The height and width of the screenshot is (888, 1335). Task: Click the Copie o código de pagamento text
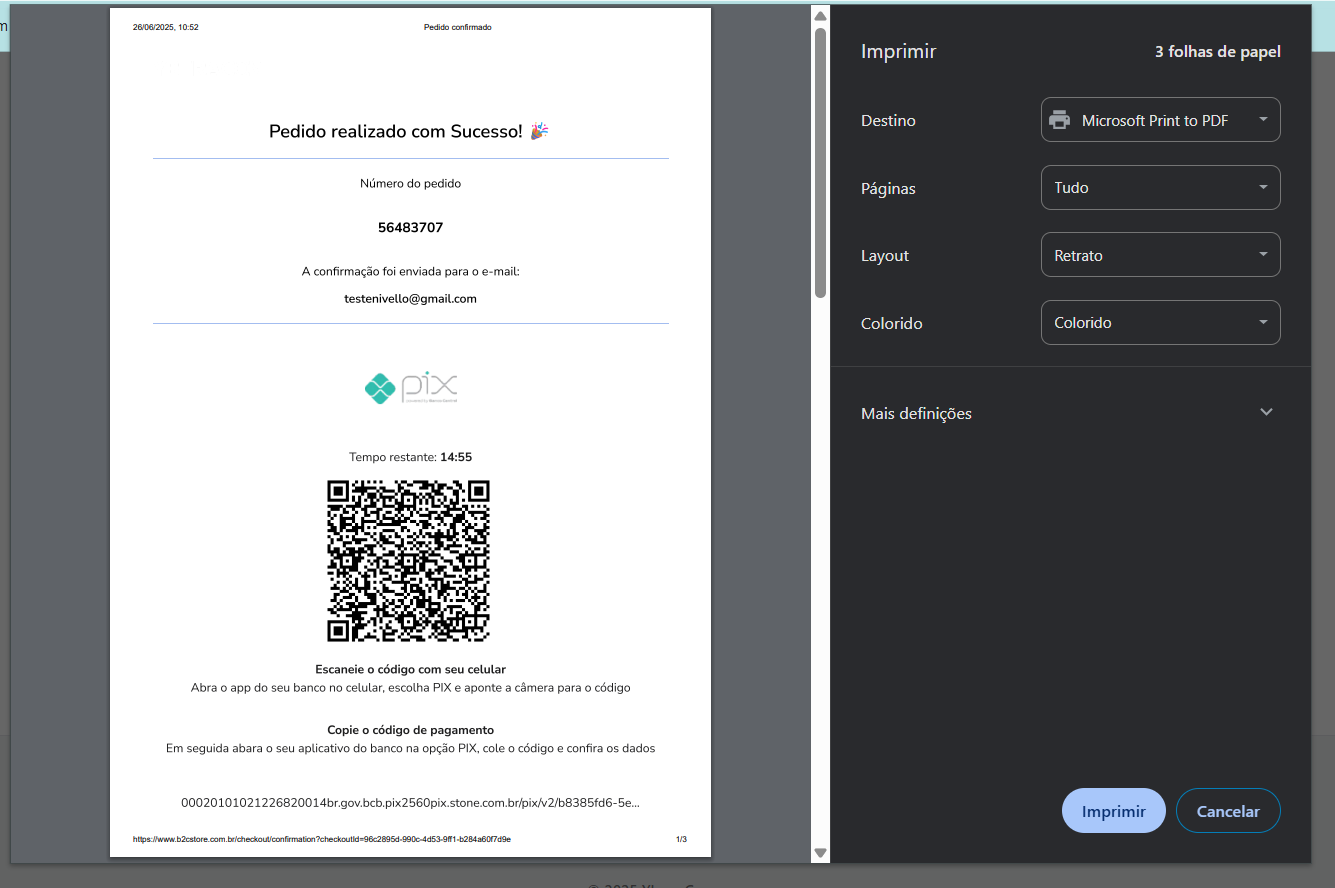[410, 730]
